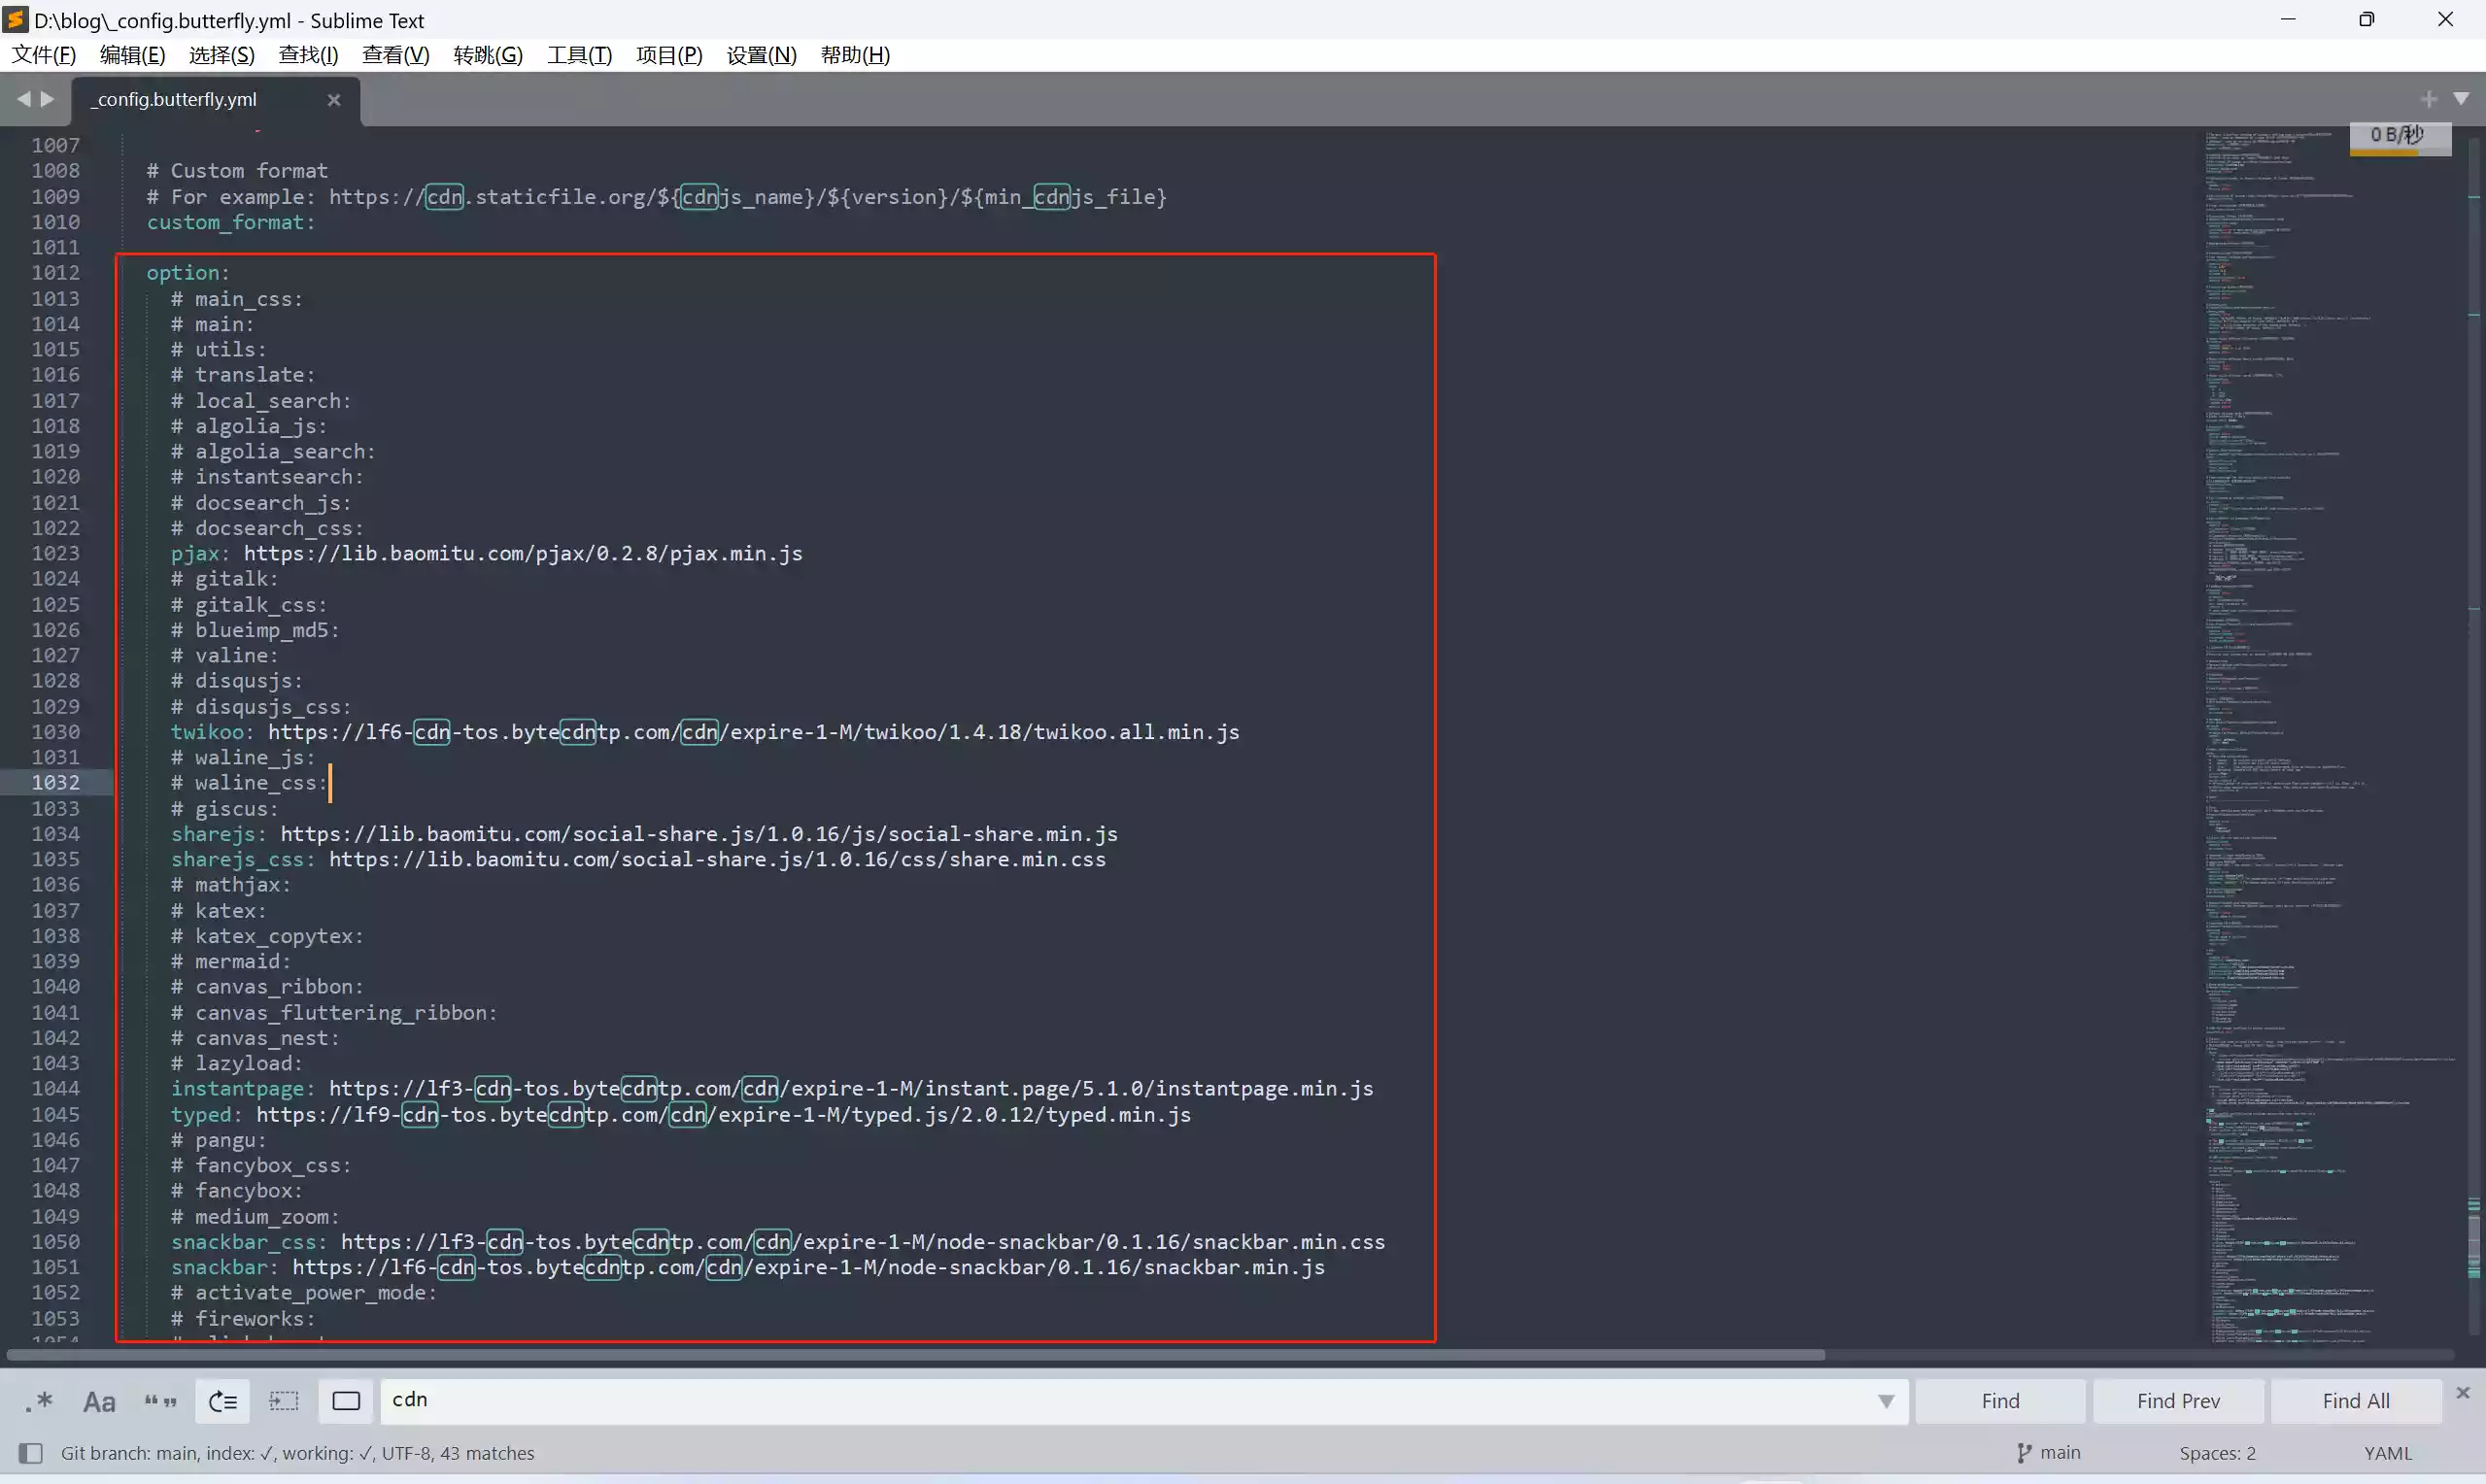Click the horizontal scrollbar
The image size is (2486, 1484).
[x=916, y=1355]
